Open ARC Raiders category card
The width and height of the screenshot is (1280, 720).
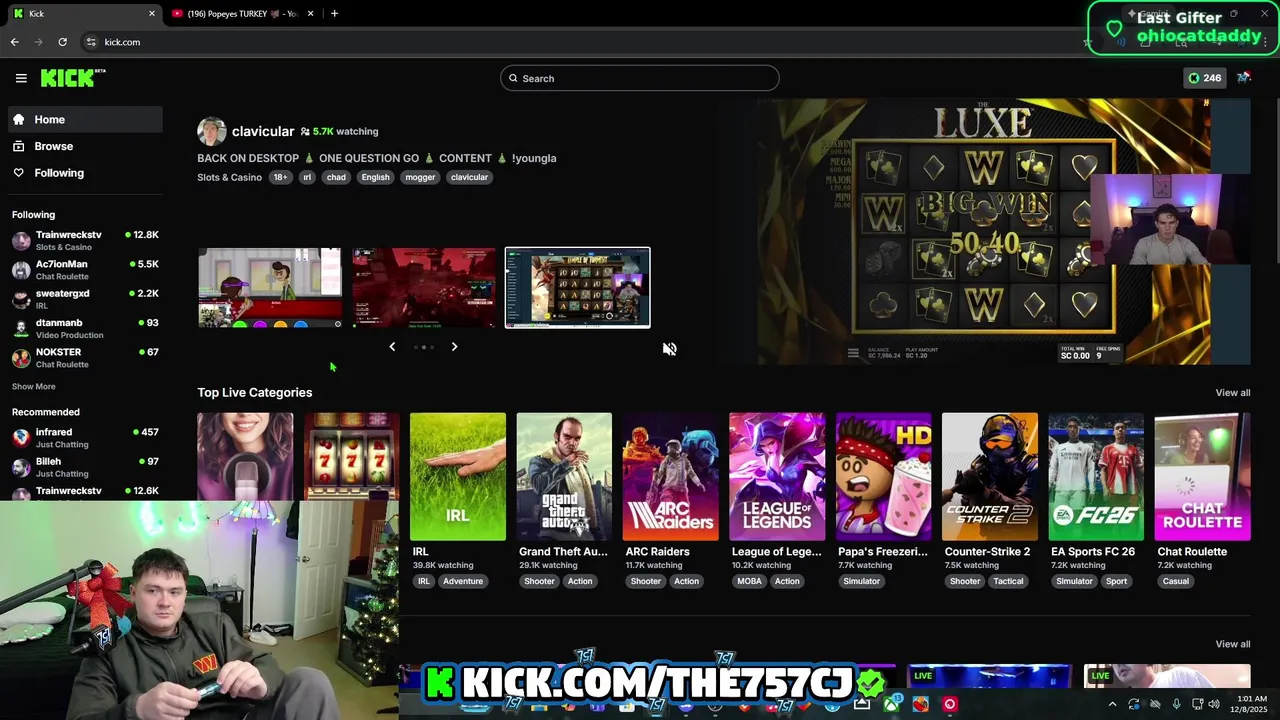tap(670, 476)
